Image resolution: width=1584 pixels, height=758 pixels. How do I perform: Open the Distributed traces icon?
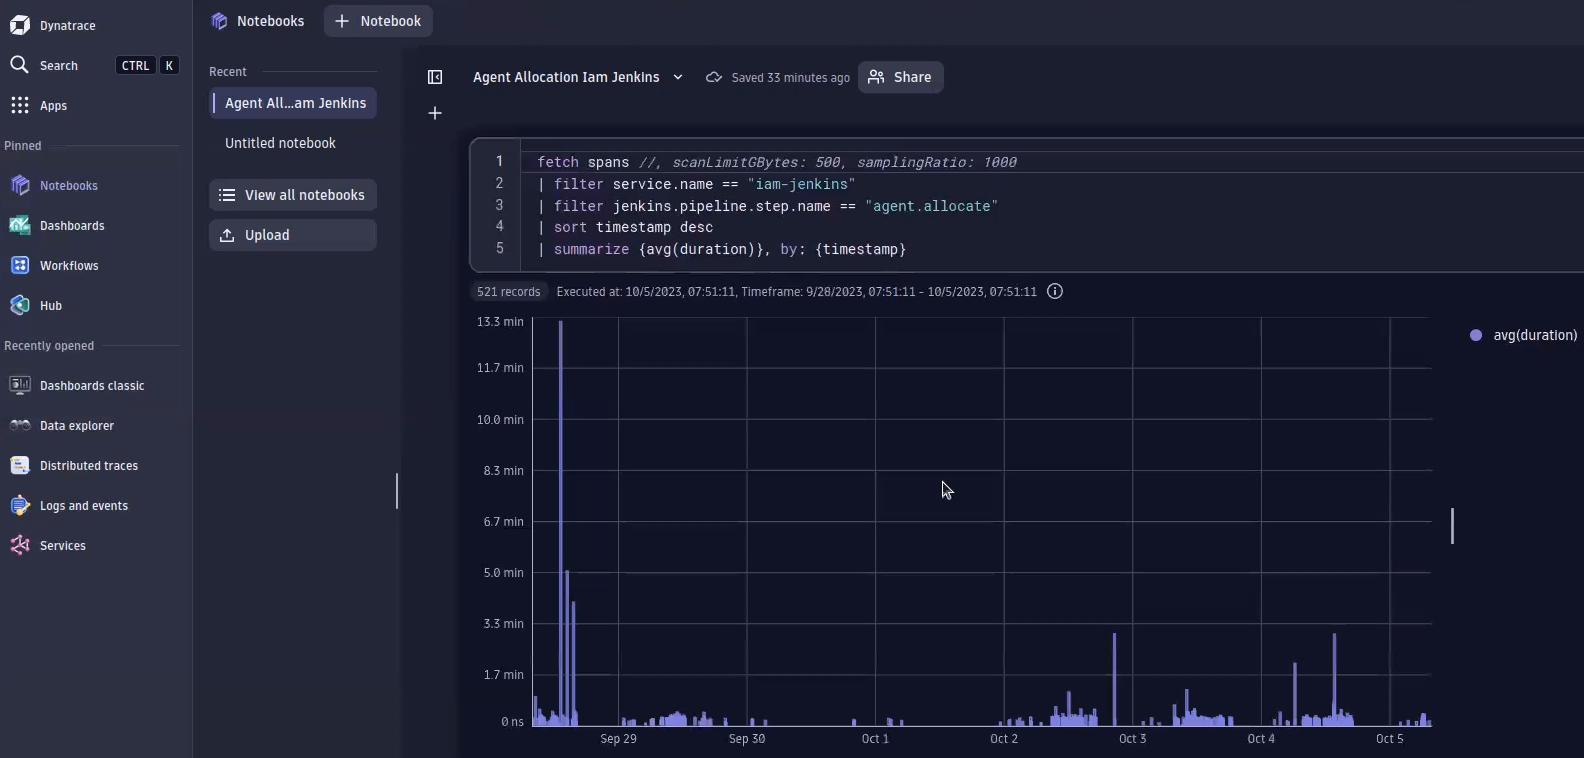(20, 465)
